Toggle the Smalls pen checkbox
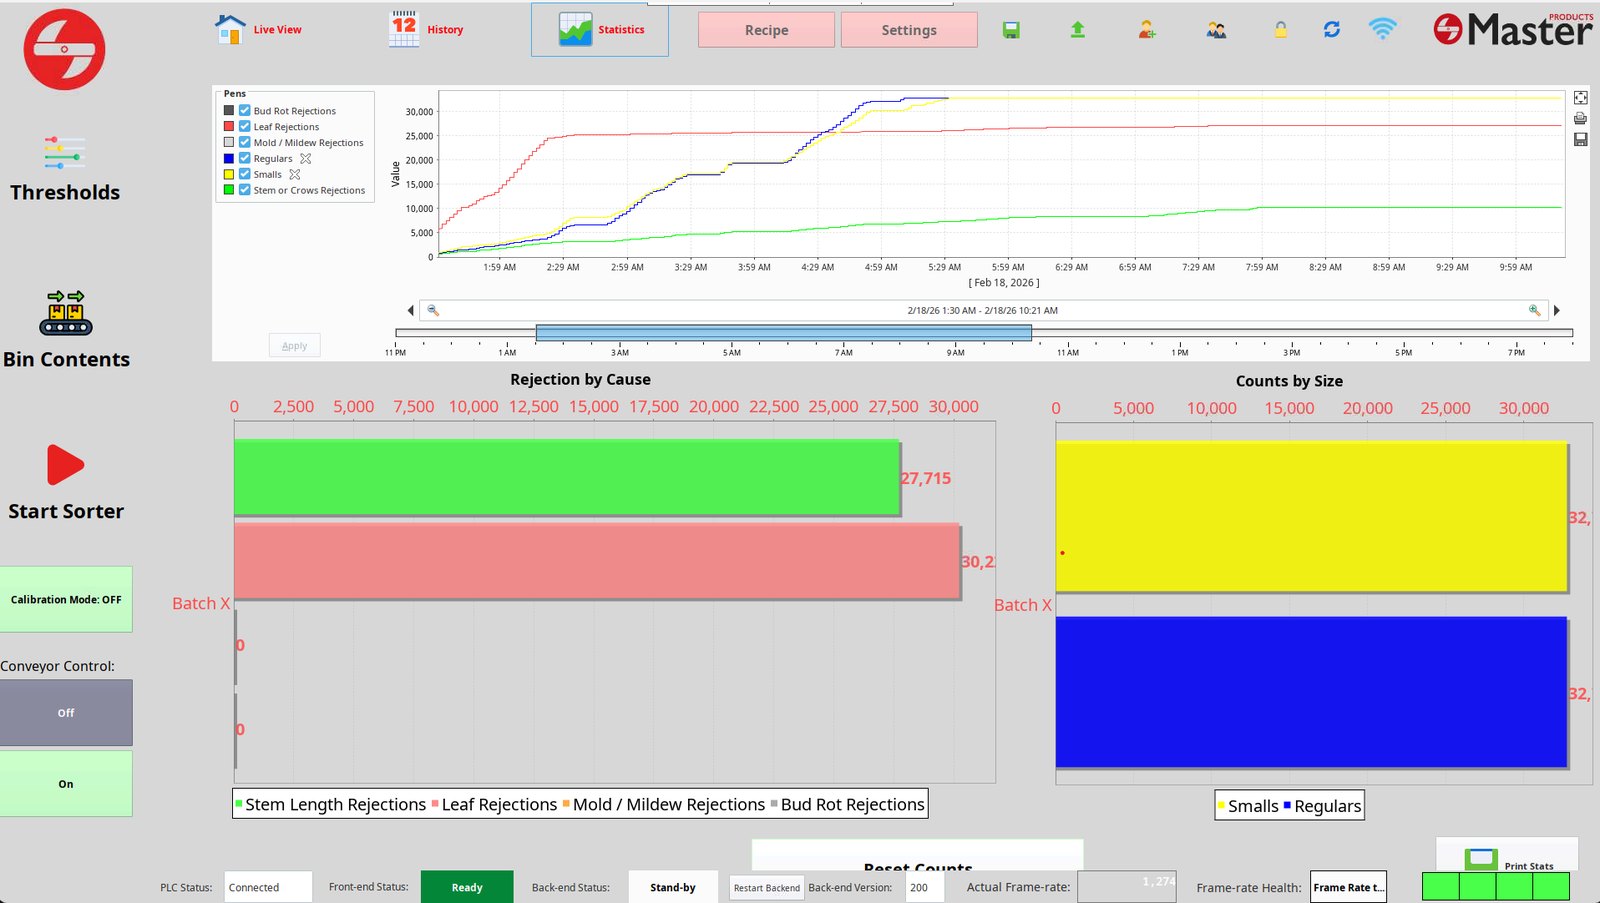This screenshot has height=903, width=1600. click(x=244, y=174)
